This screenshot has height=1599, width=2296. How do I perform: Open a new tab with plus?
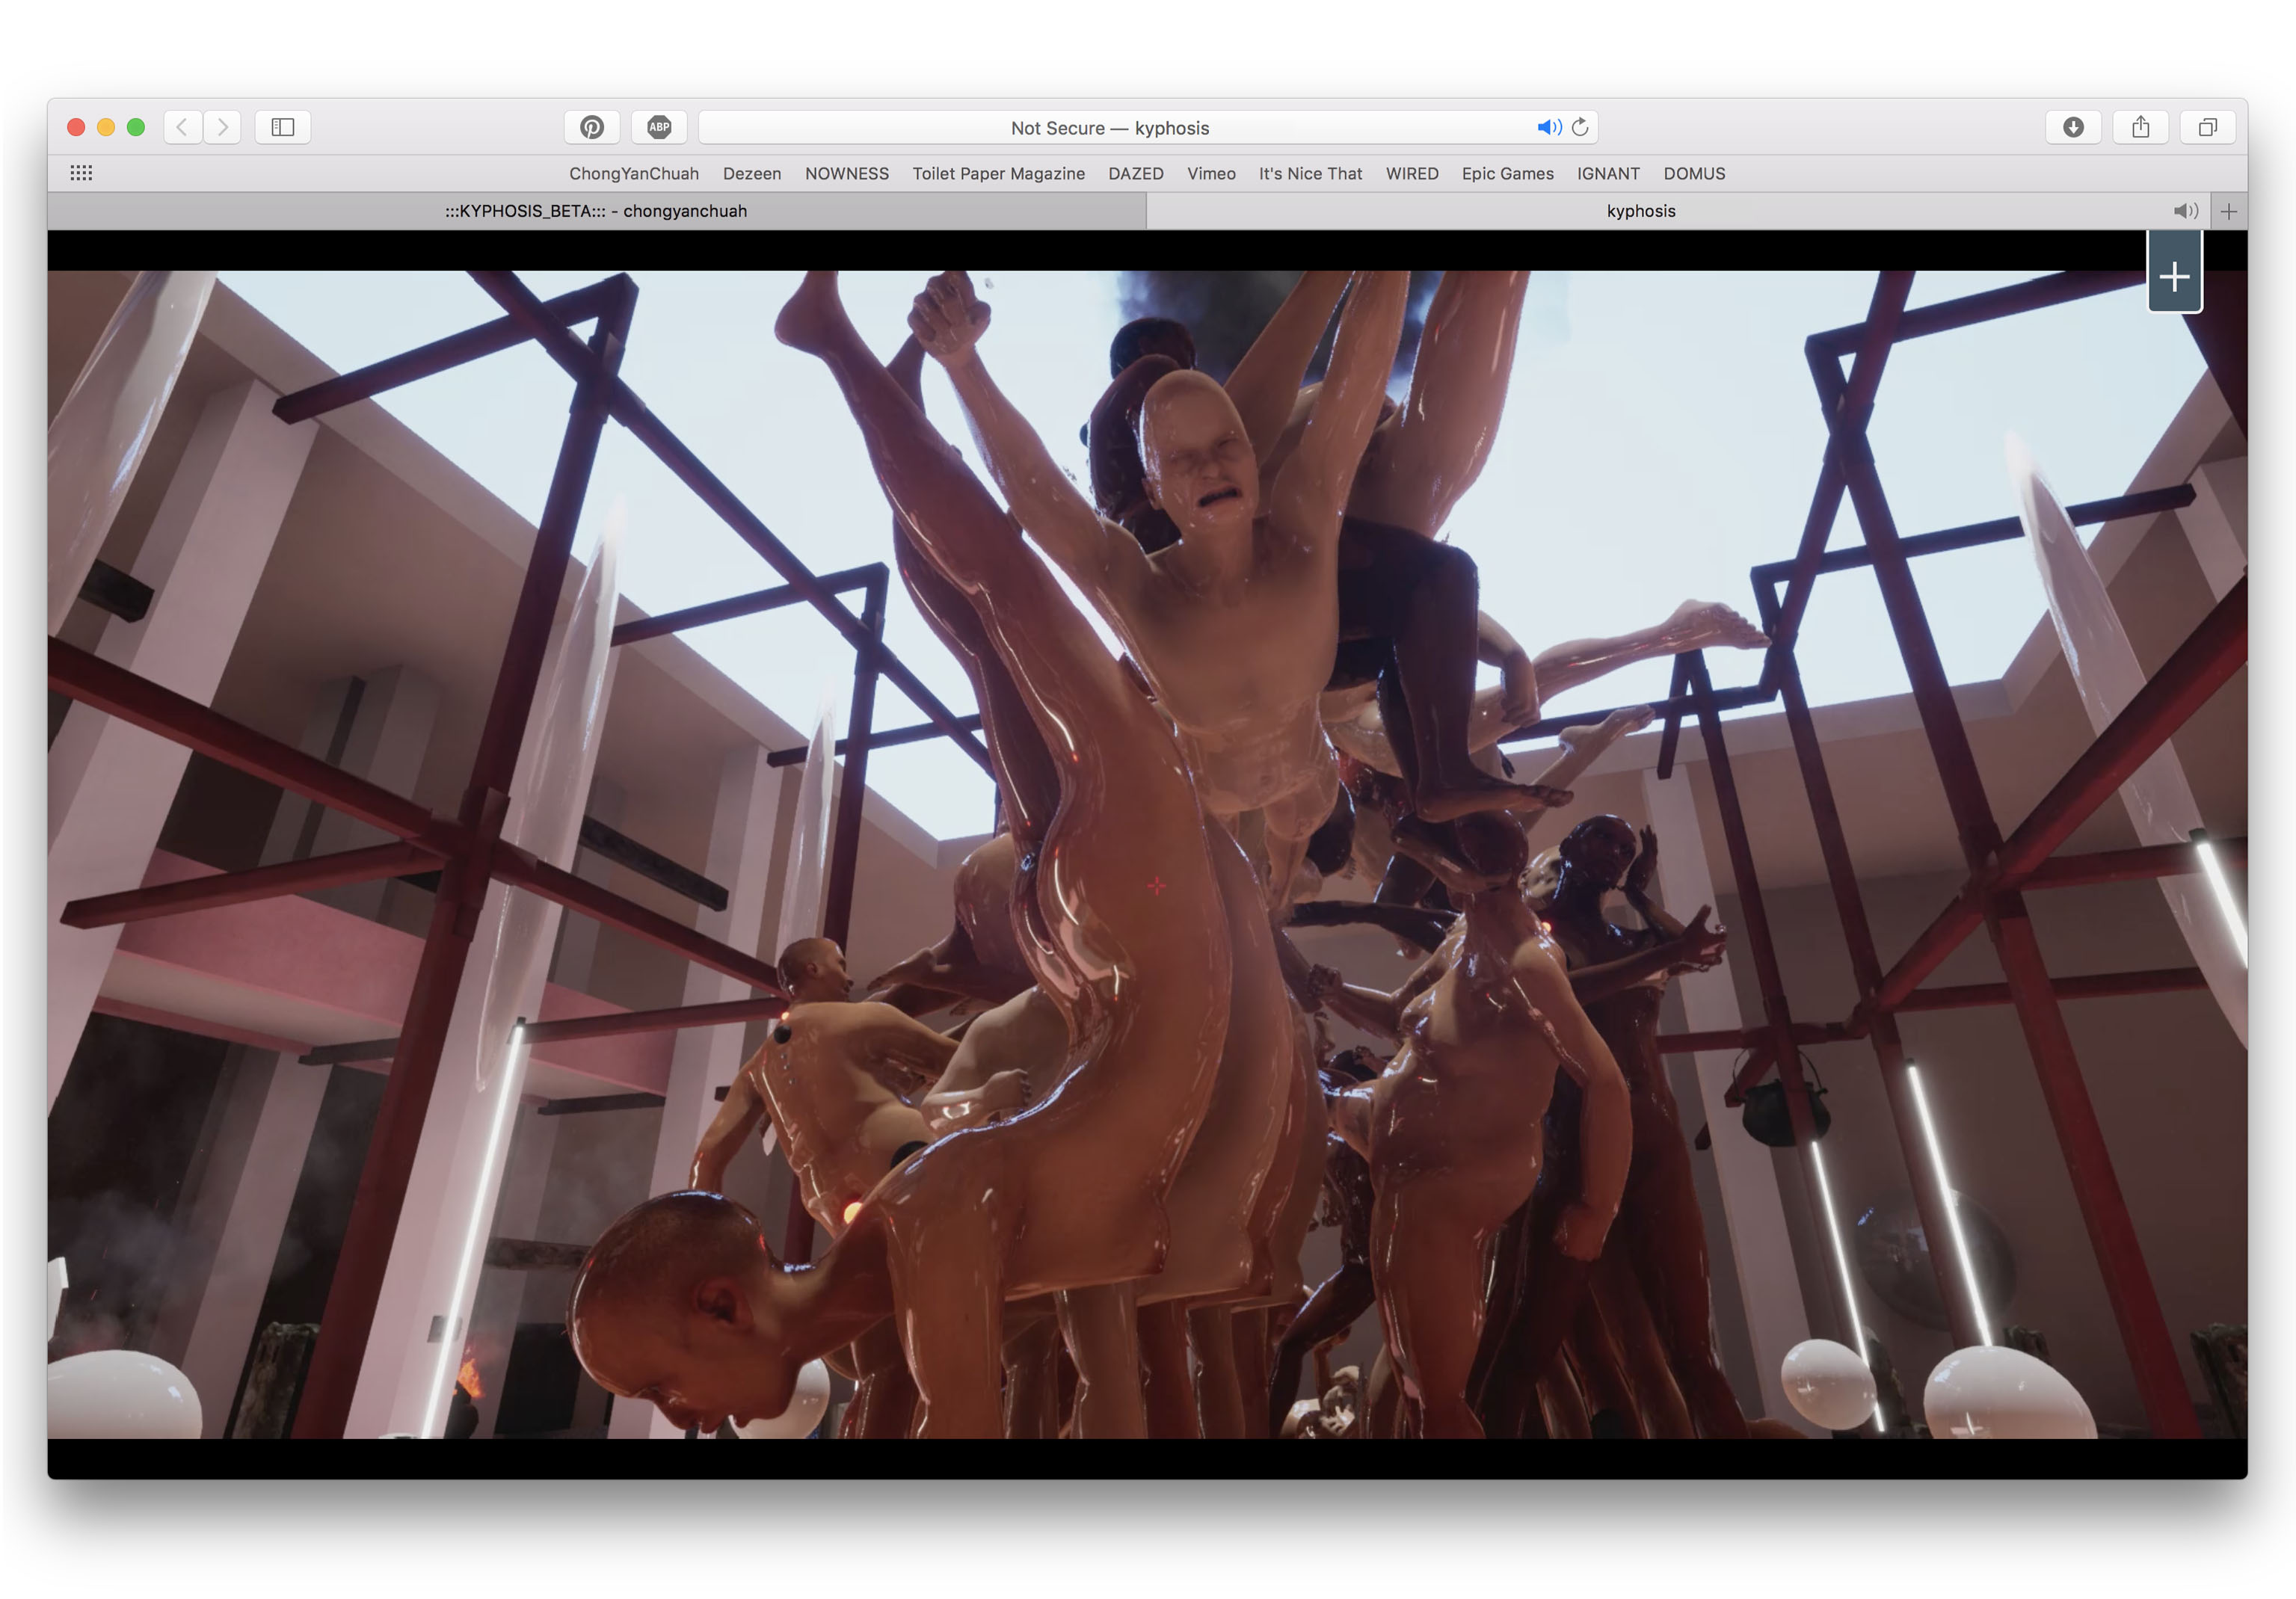(2229, 211)
